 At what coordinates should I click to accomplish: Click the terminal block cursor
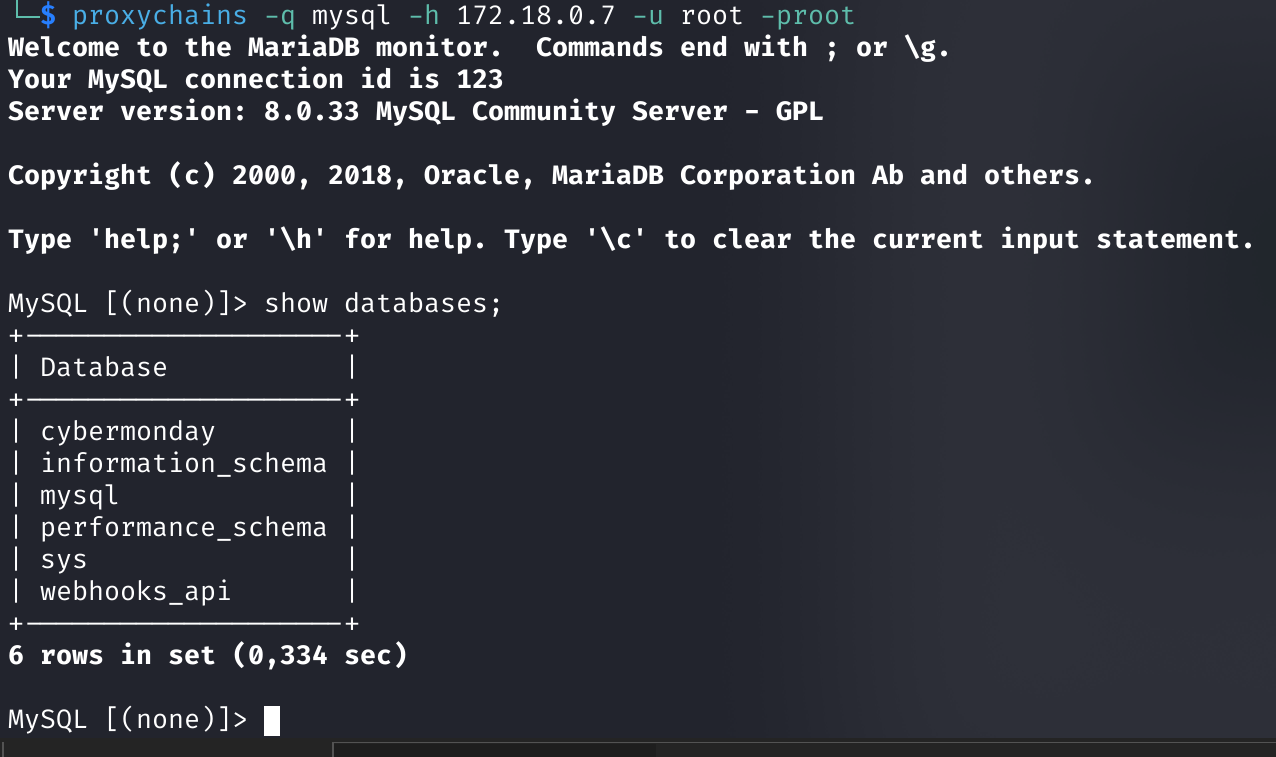[272, 720]
